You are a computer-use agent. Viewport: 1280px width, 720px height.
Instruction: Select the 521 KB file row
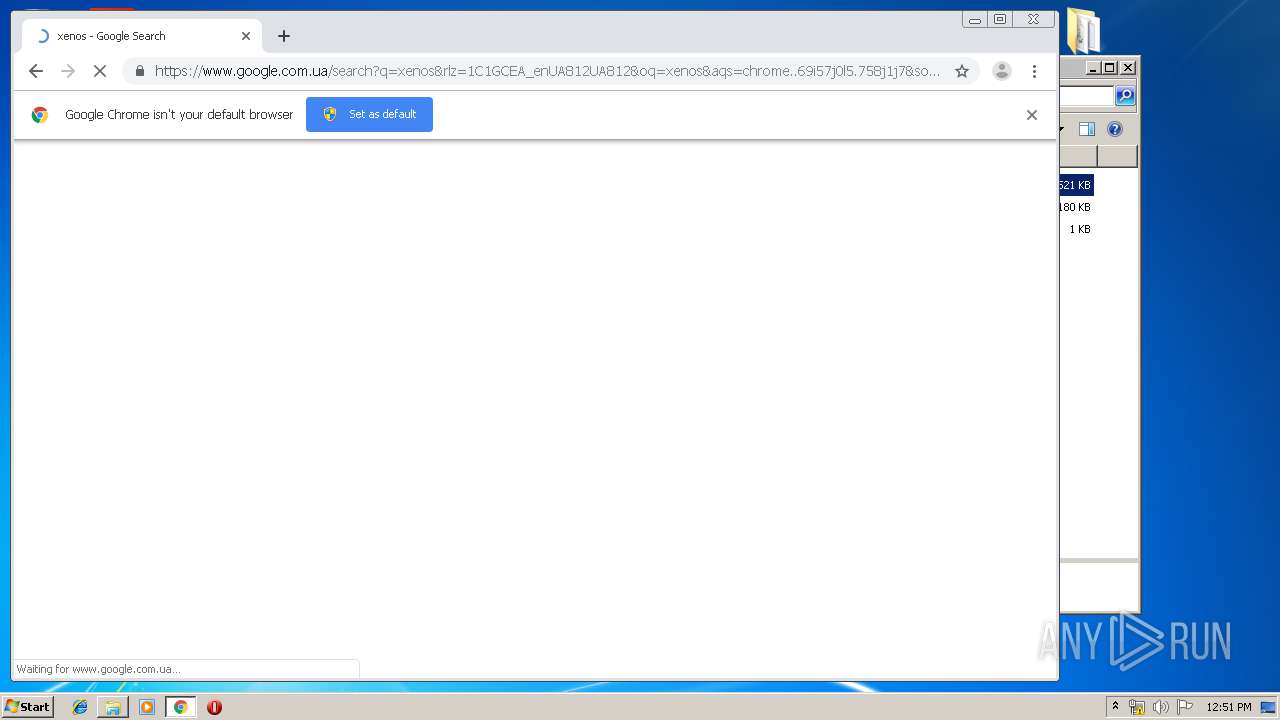point(1076,185)
